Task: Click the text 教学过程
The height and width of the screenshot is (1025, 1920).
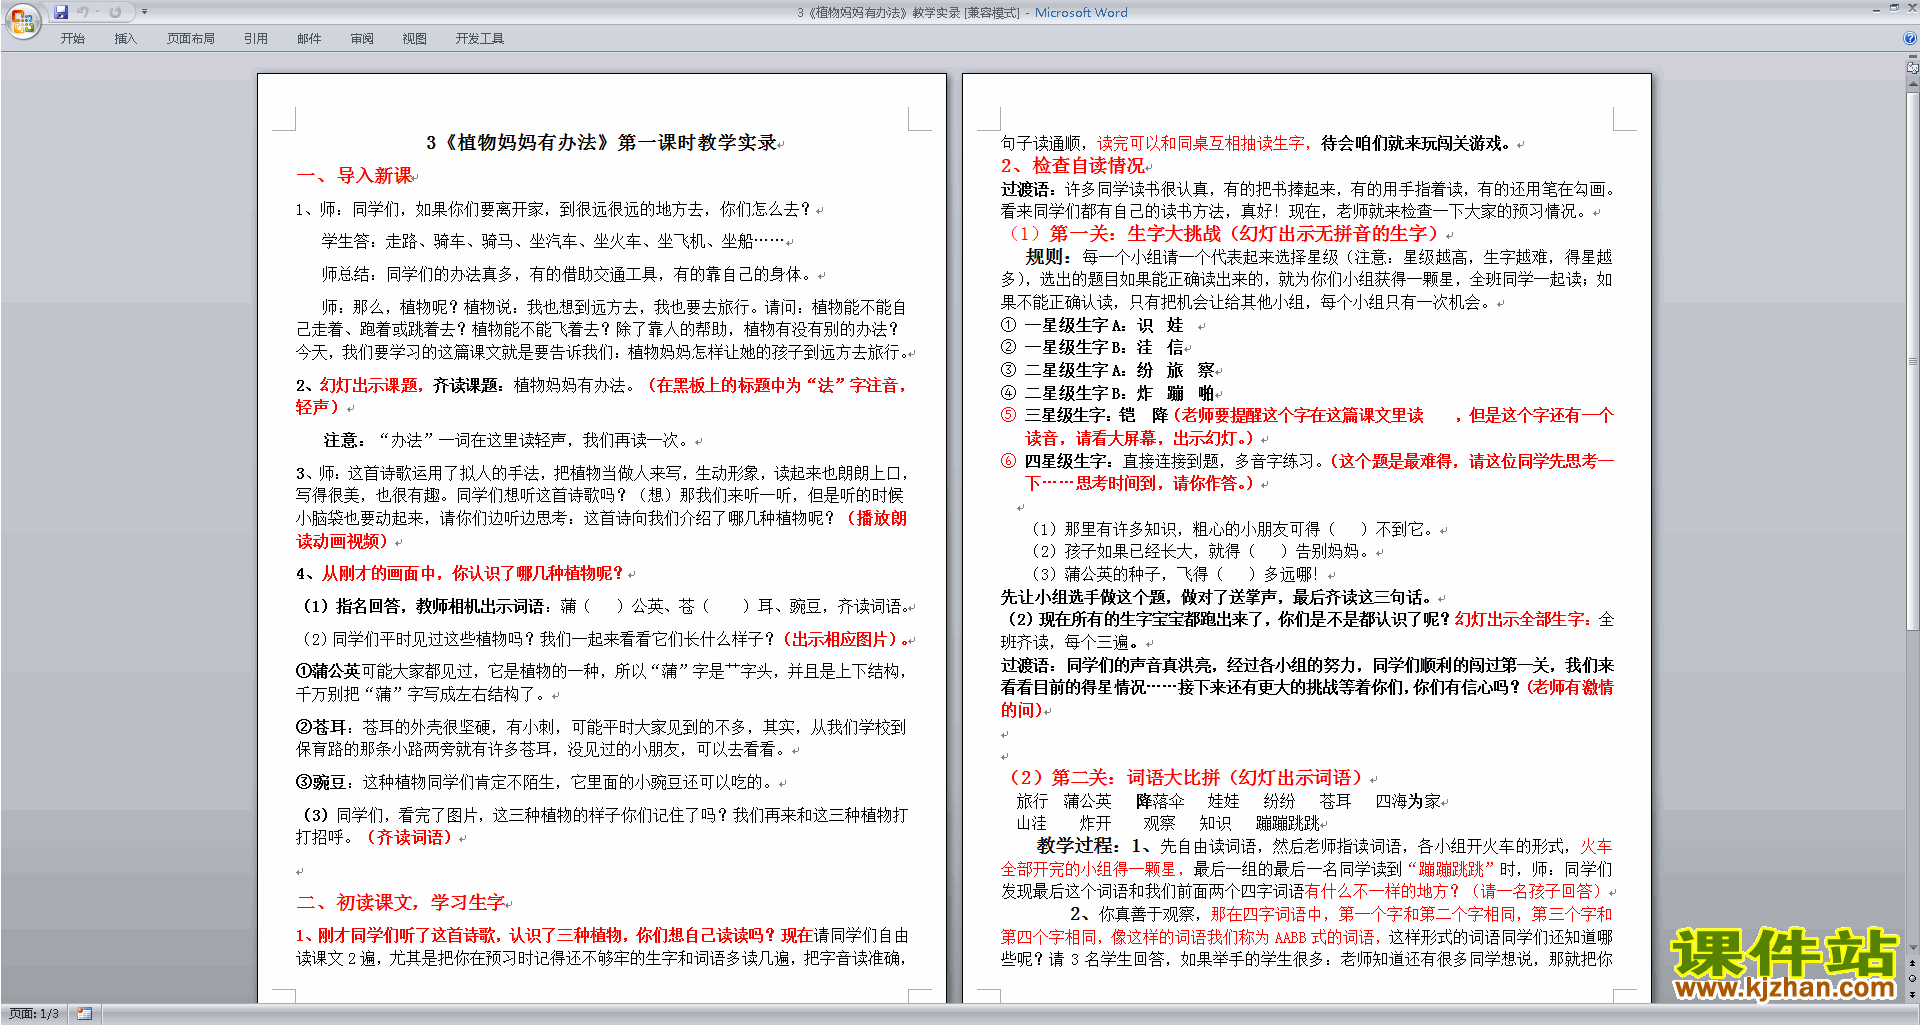Action: click(1077, 846)
